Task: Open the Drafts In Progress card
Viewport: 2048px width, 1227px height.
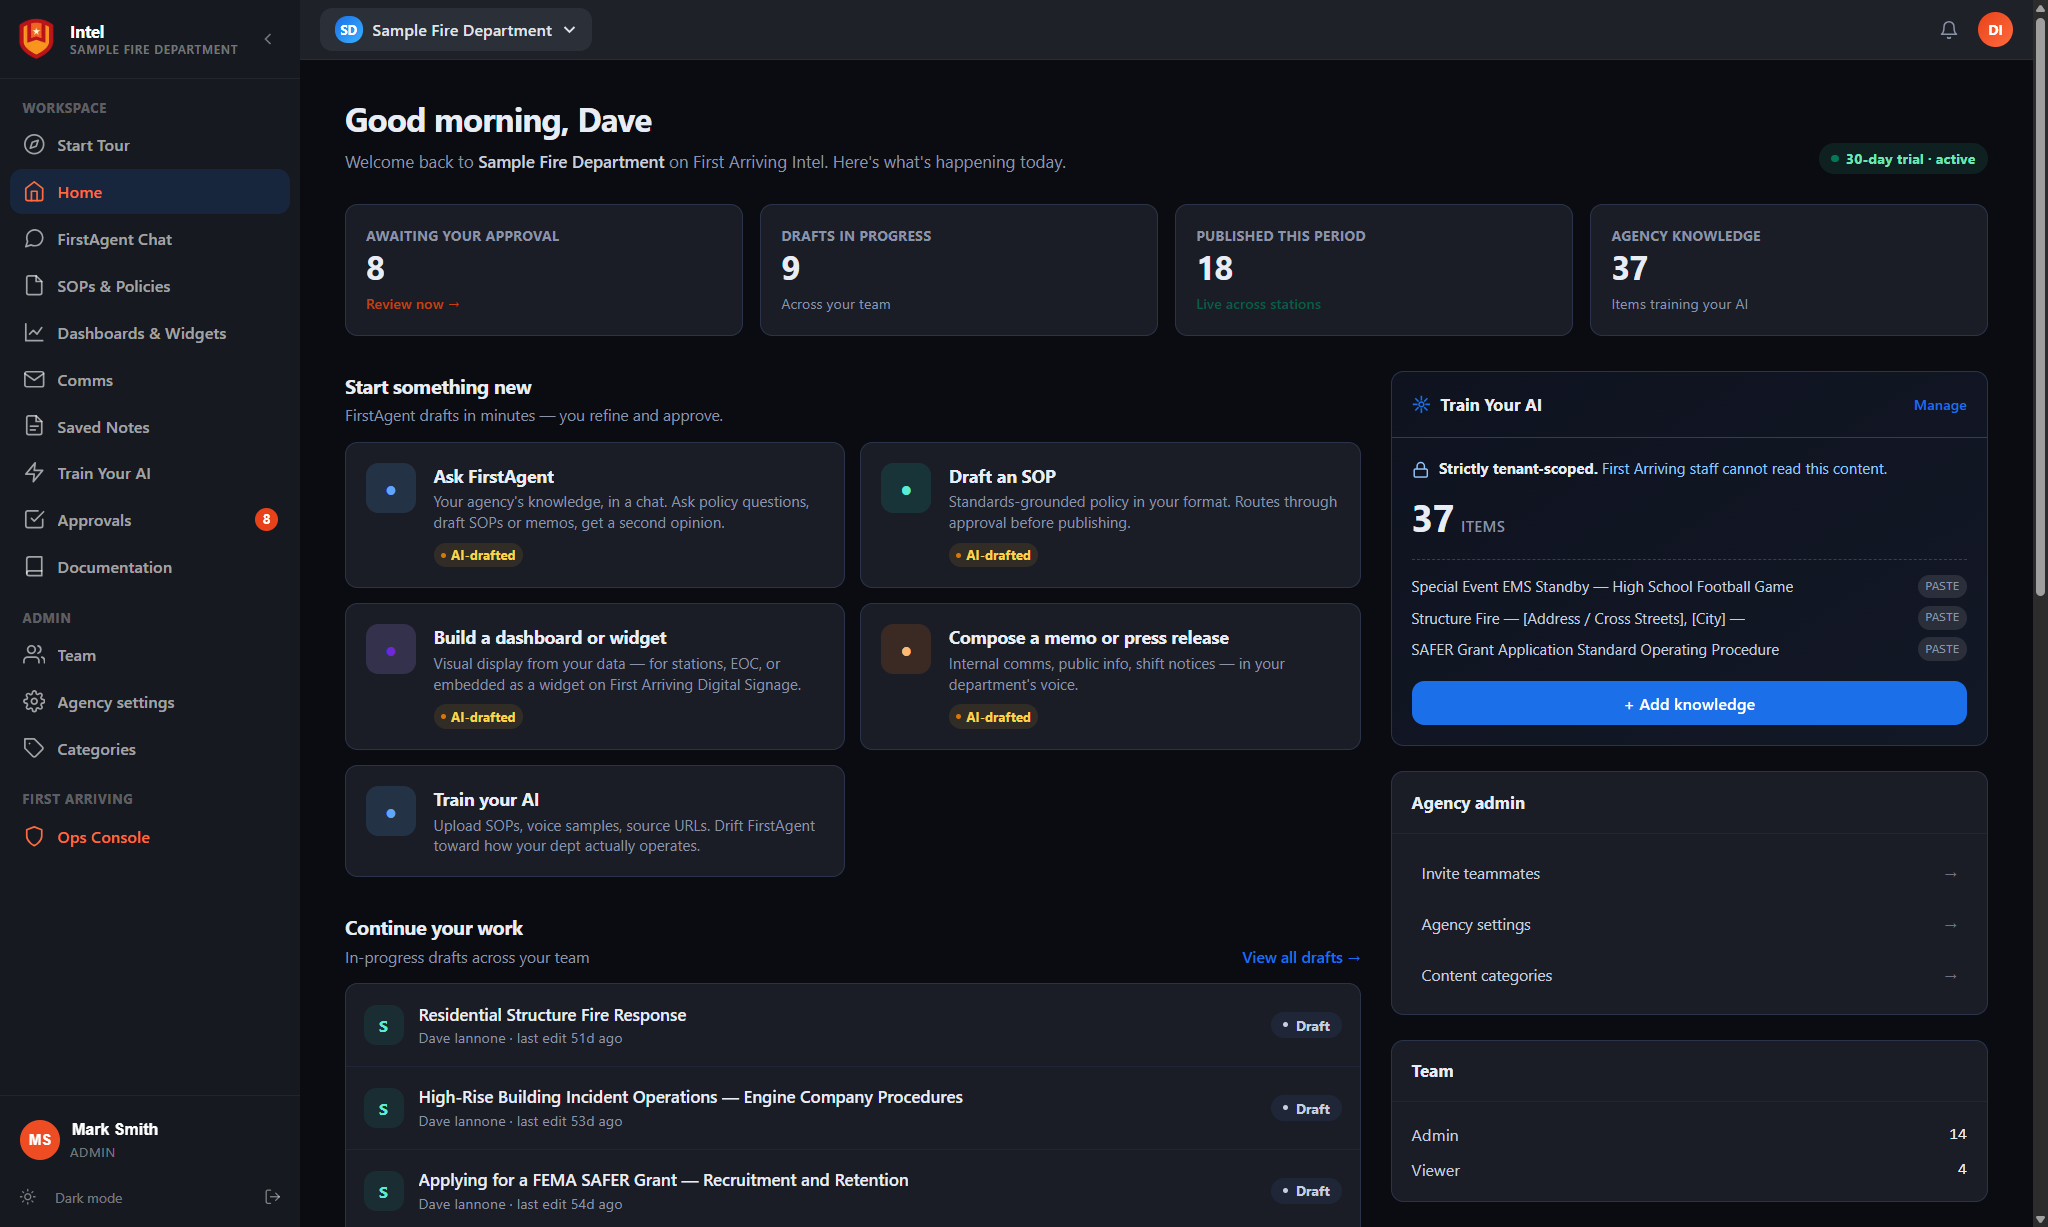Action: pyautogui.click(x=958, y=270)
